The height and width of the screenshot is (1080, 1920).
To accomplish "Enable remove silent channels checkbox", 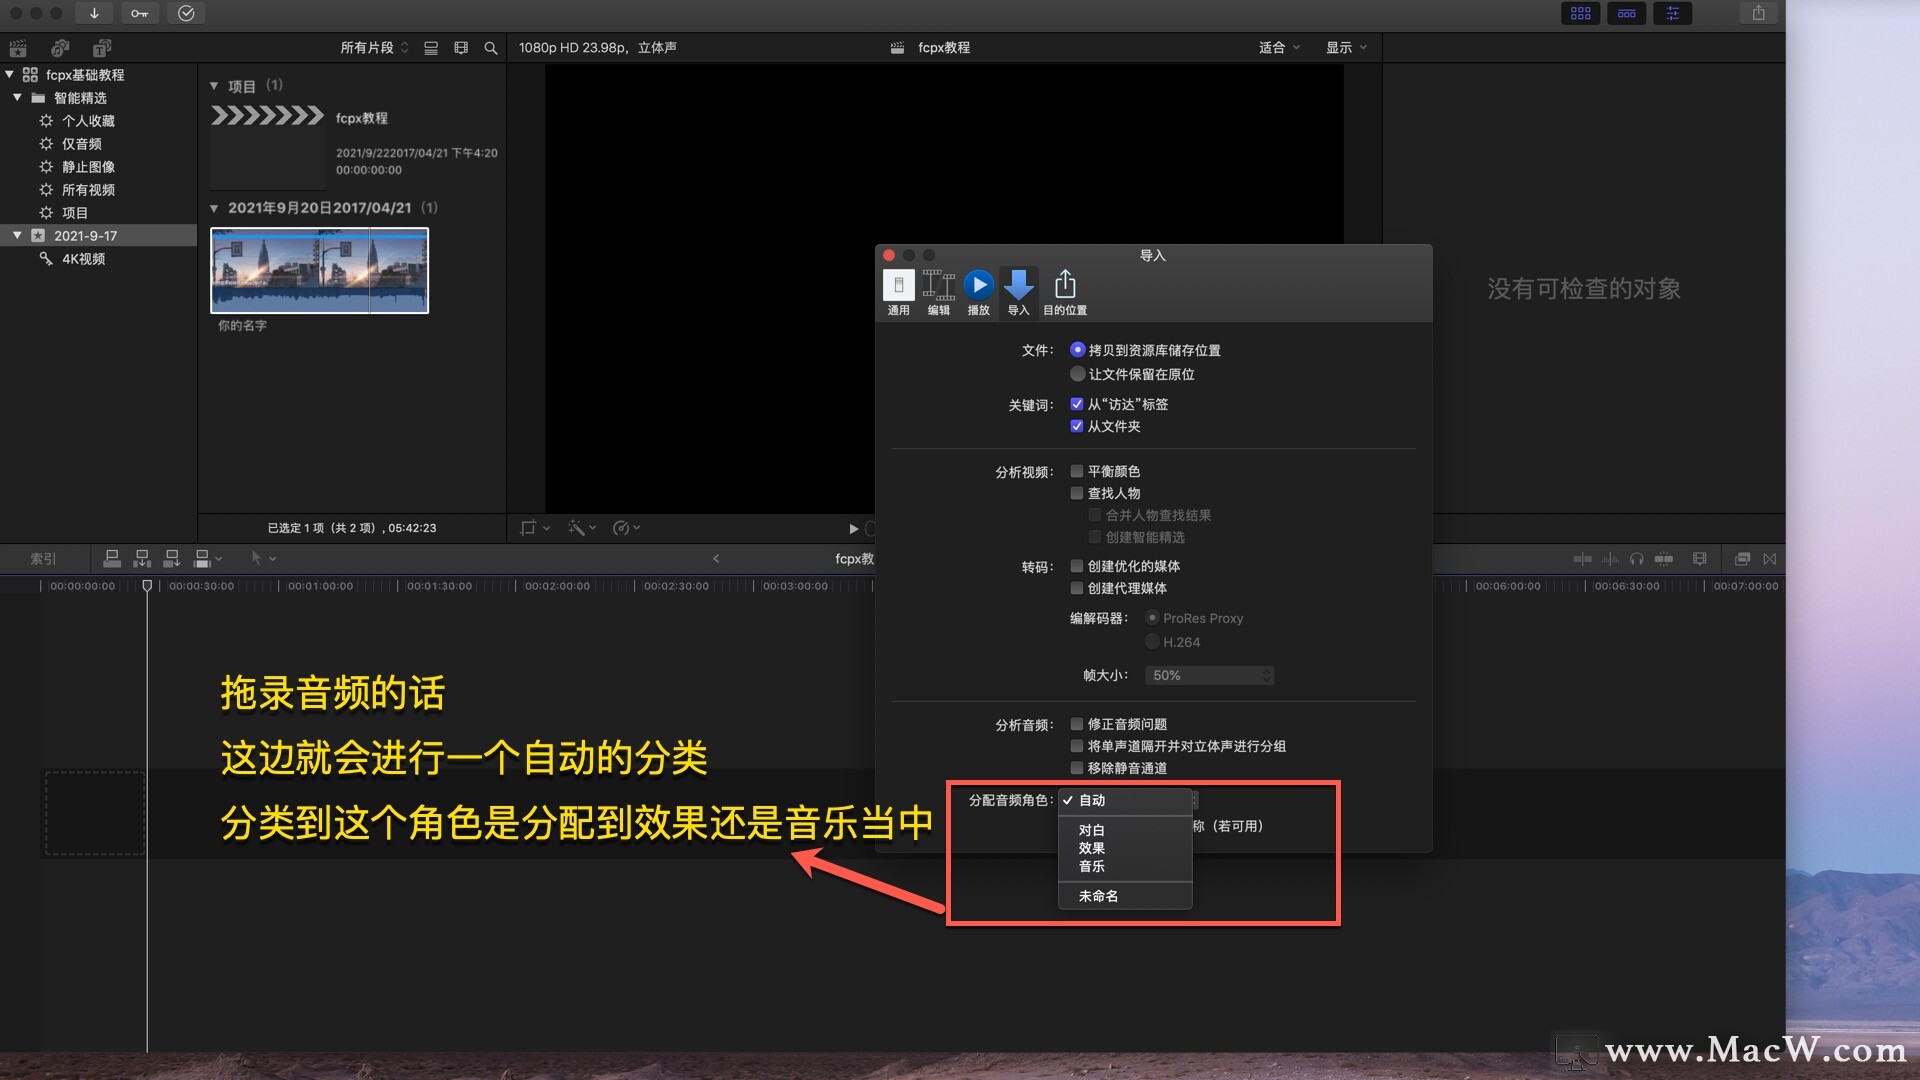I will [1077, 768].
